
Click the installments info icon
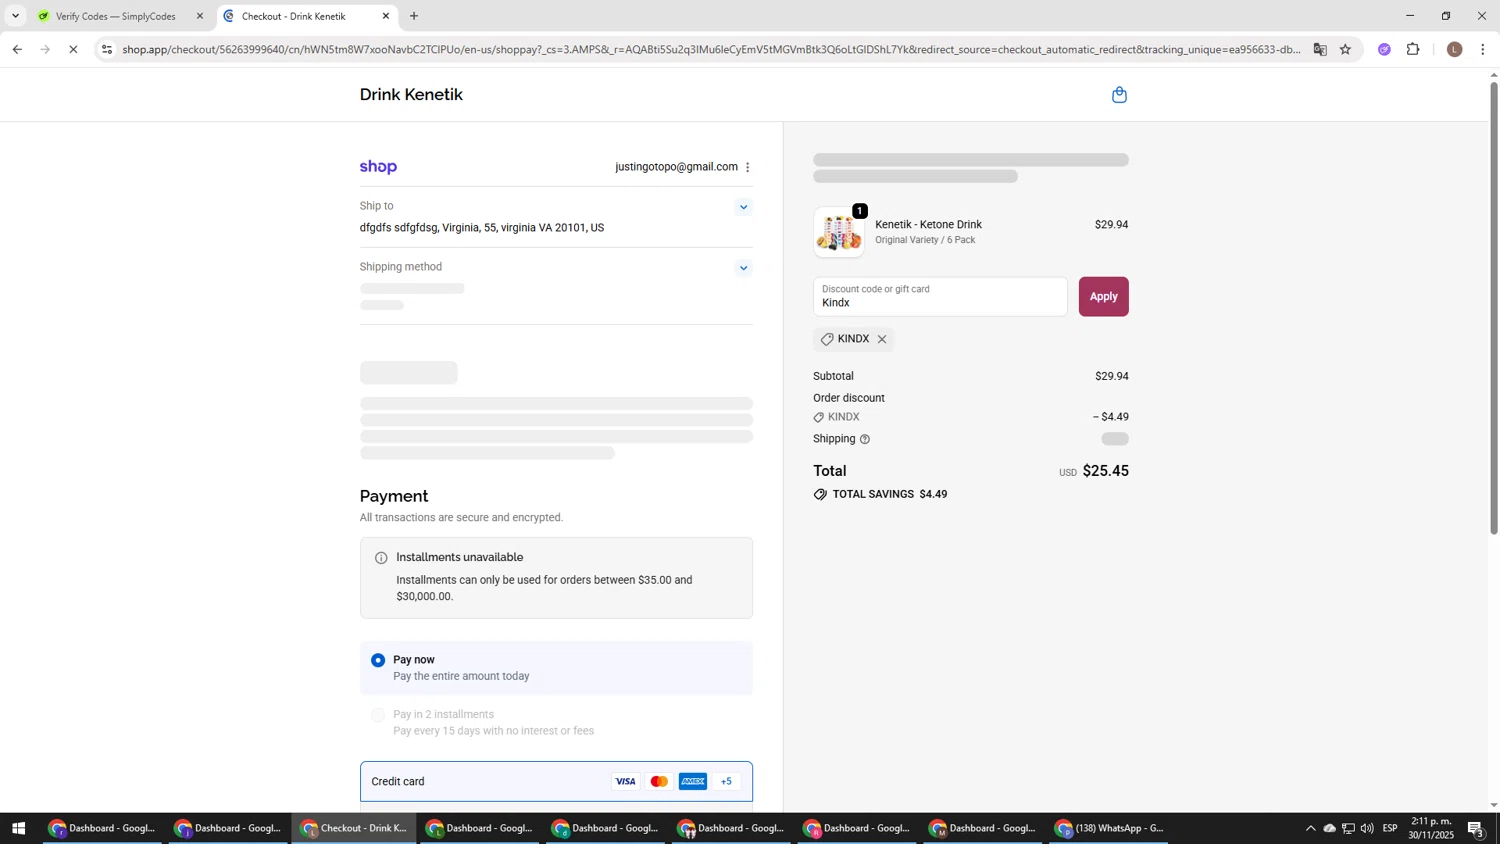pyautogui.click(x=381, y=558)
